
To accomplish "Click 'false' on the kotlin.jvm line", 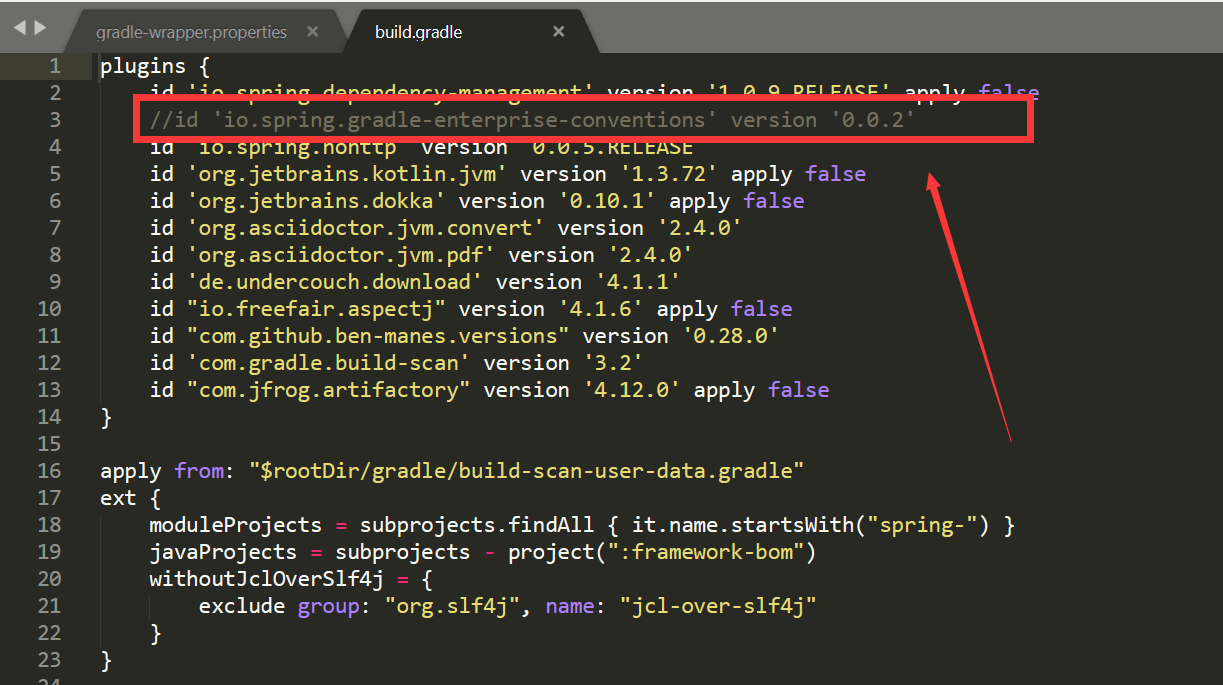I will [836, 174].
